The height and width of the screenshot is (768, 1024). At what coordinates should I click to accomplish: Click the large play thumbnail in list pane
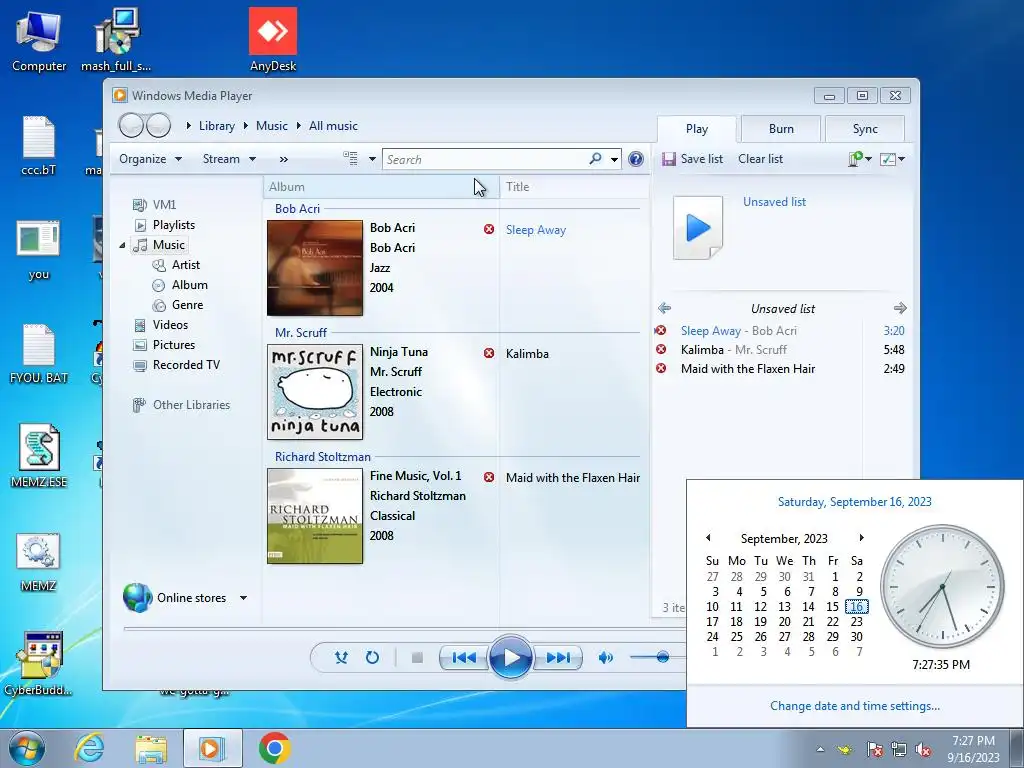coord(698,228)
